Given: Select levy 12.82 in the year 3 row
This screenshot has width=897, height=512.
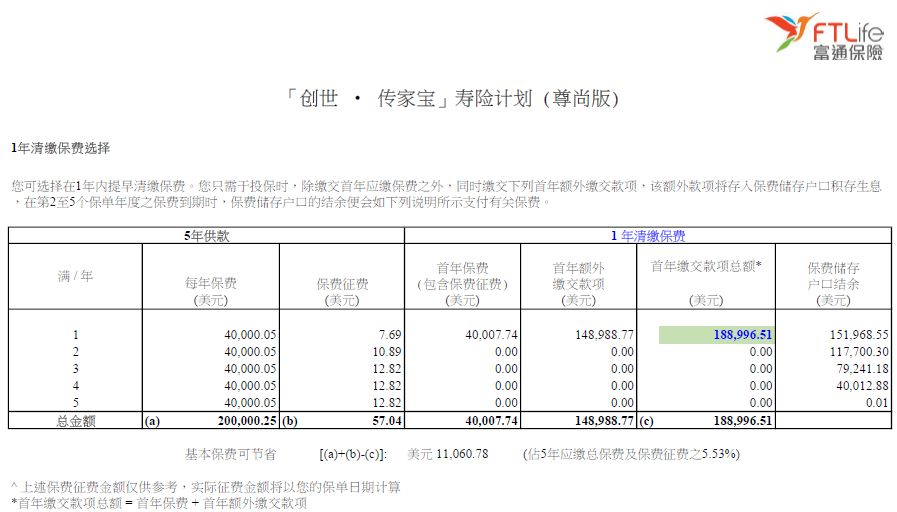Looking at the screenshot, I should [387, 369].
